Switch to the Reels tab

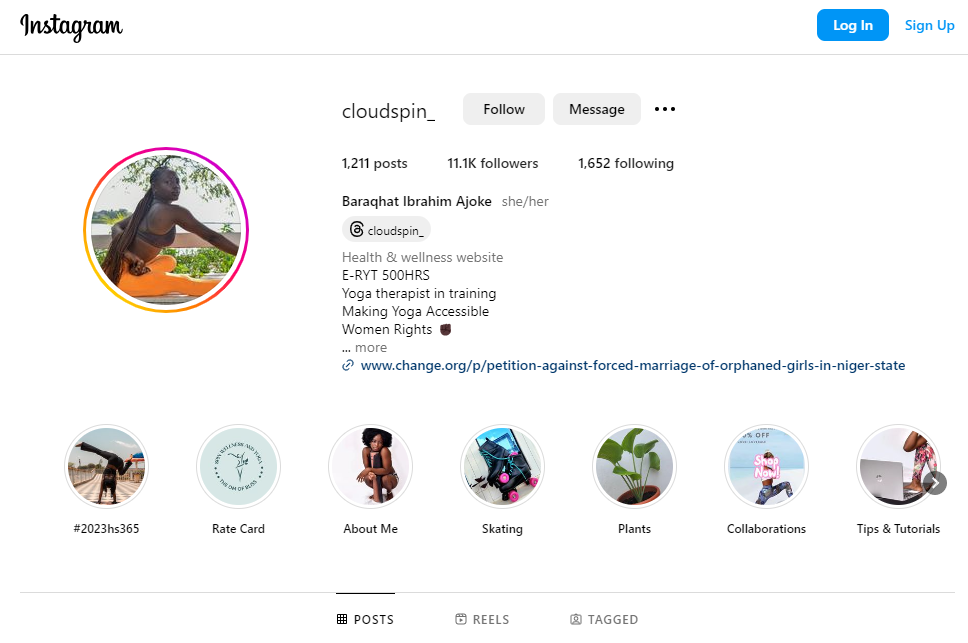(x=482, y=619)
